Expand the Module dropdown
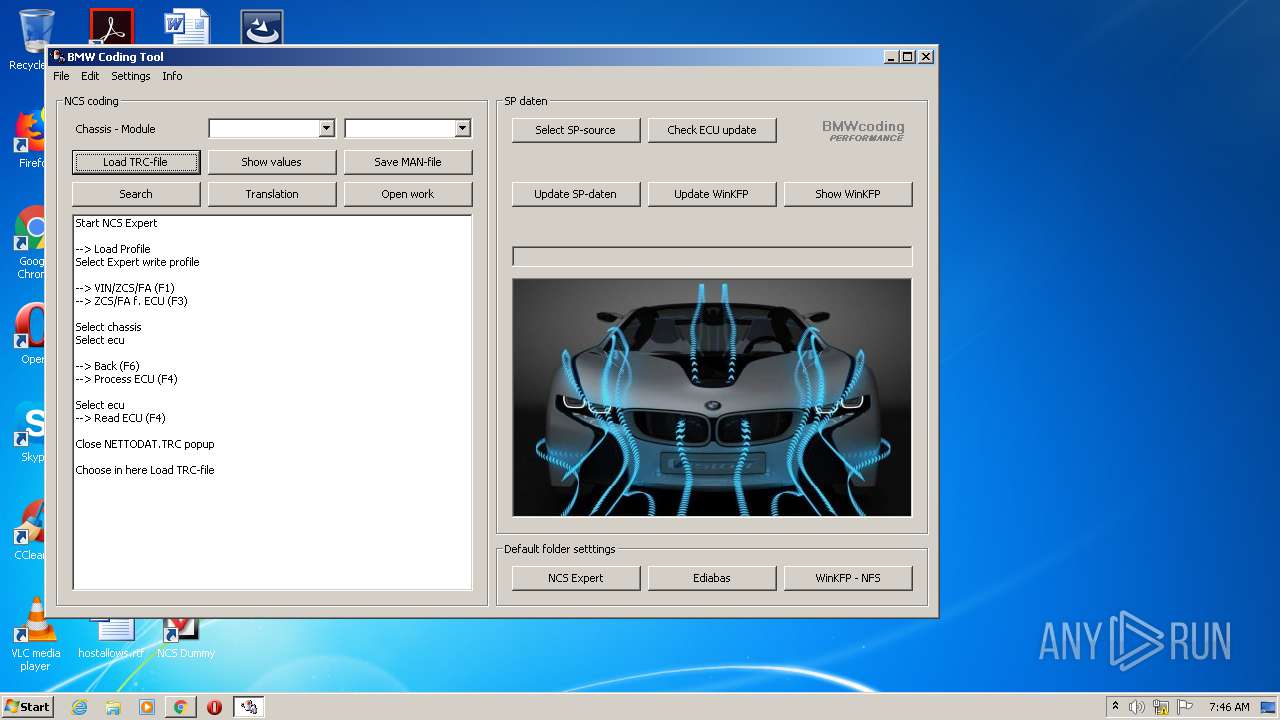This screenshot has height=720, width=1280. tap(462, 128)
